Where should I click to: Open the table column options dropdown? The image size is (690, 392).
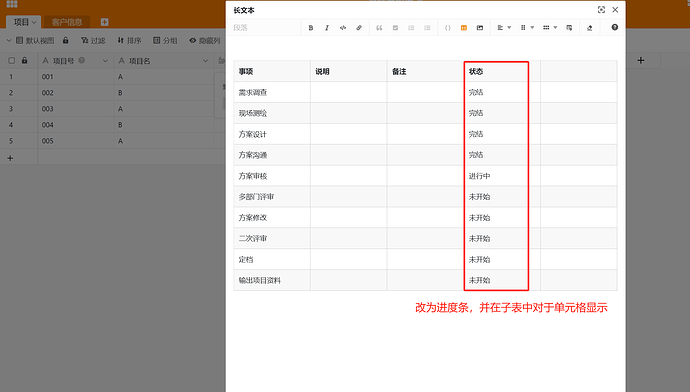pyautogui.click(x=527, y=28)
